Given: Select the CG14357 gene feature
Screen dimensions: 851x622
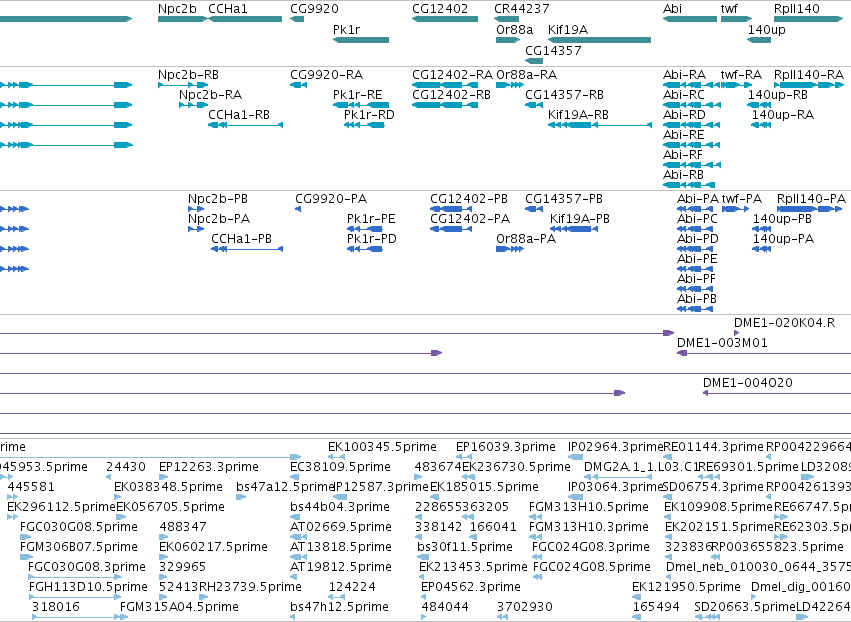Looking at the screenshot, I should 534,61.
